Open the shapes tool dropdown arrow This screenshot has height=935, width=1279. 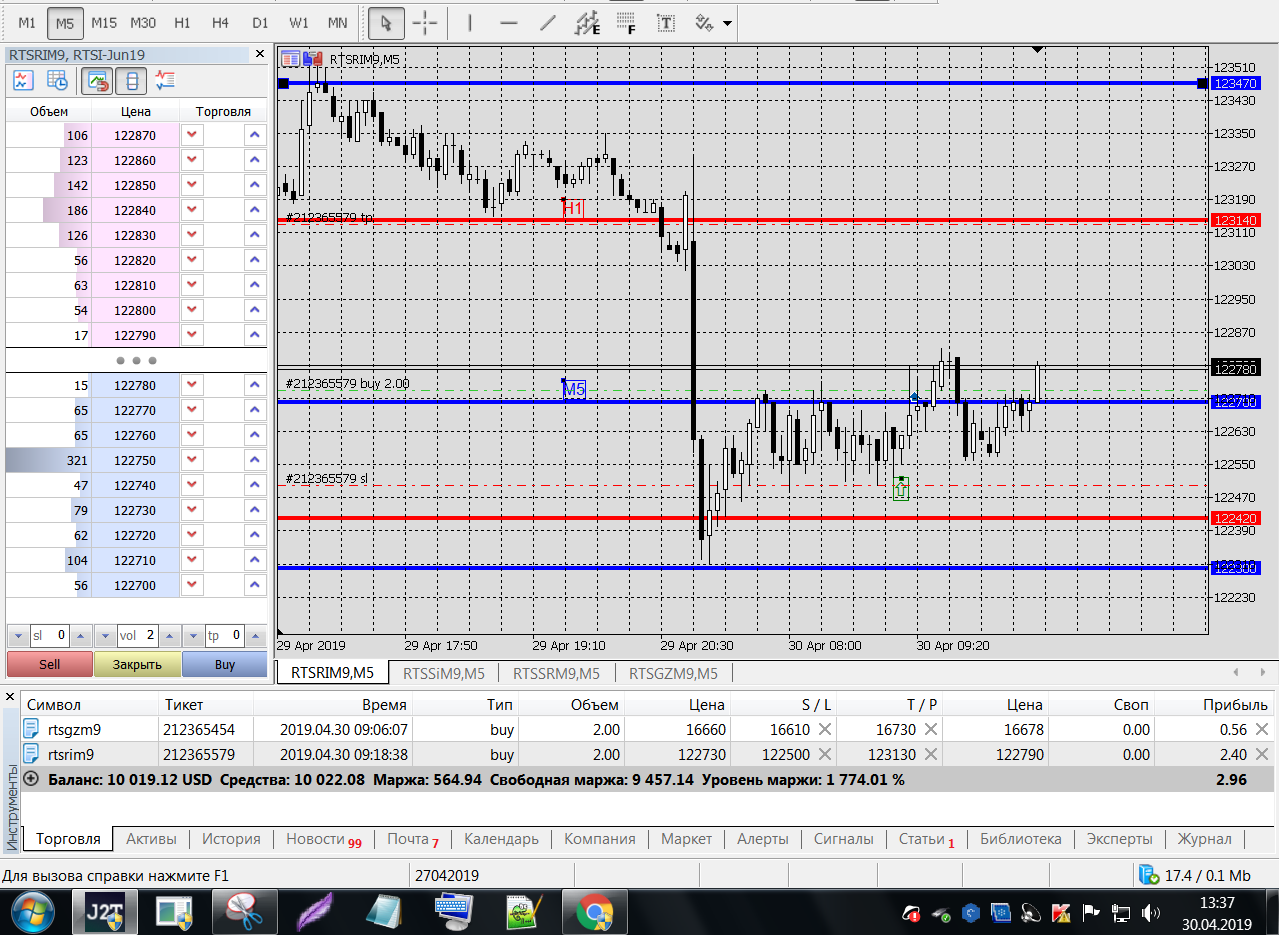click(x=727, y=22)
